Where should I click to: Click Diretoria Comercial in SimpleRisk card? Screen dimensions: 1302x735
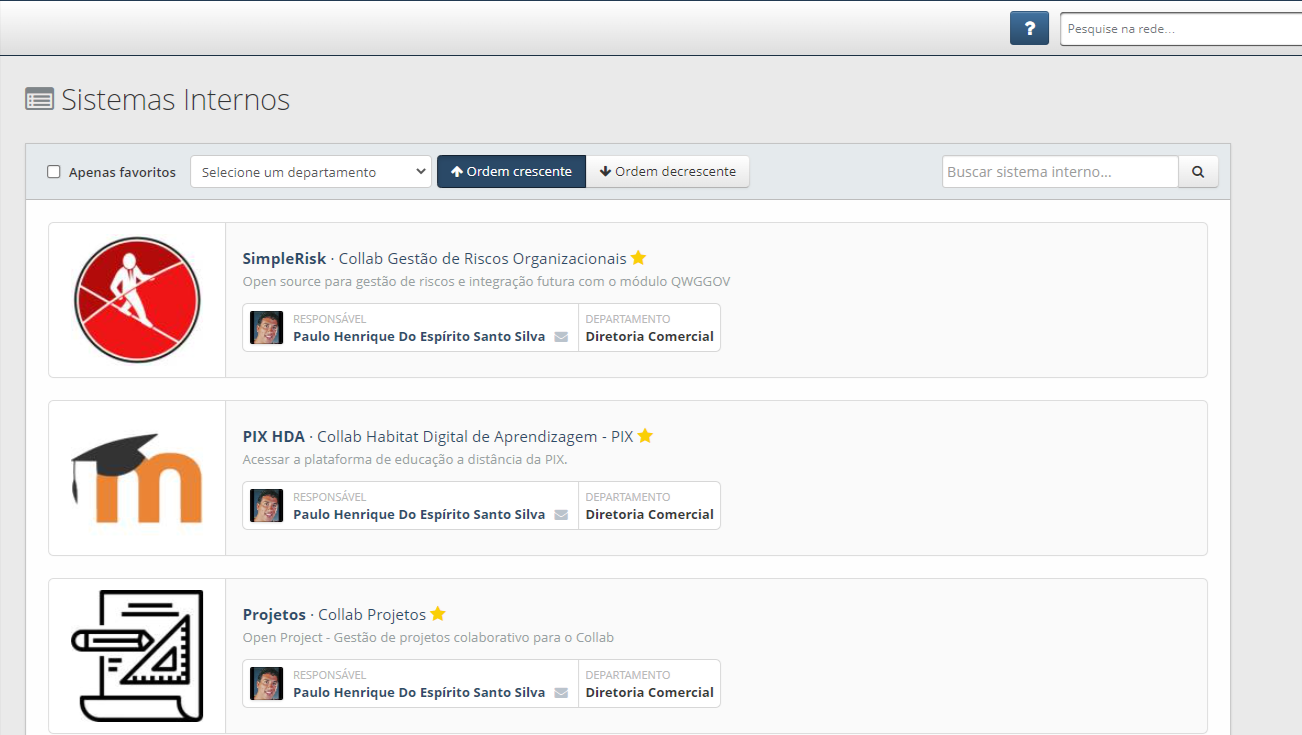coord(650,337)
